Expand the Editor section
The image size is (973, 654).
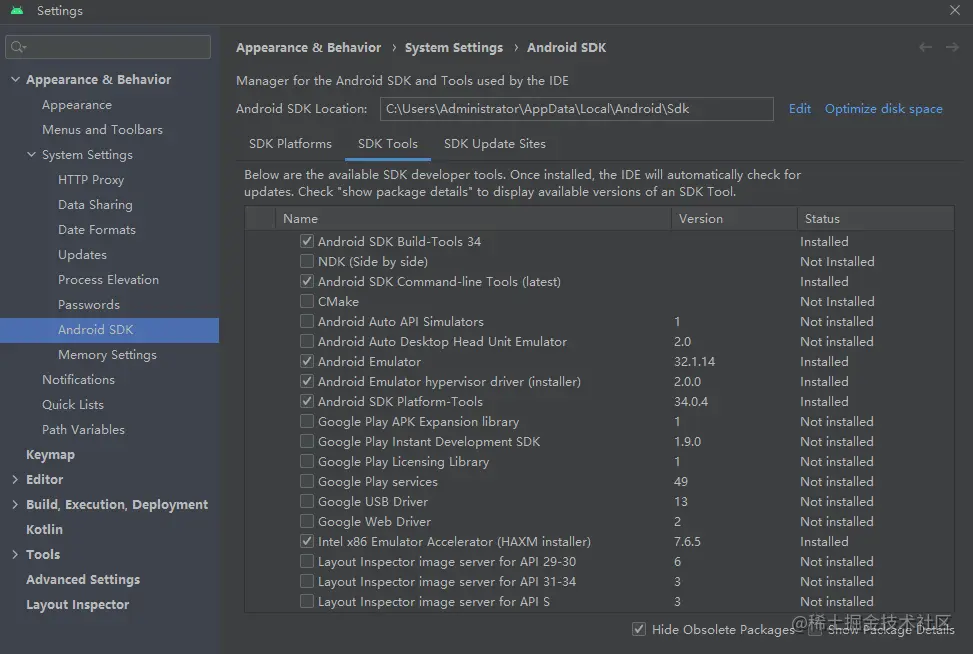pyautogui.click(x=15, y=479)
